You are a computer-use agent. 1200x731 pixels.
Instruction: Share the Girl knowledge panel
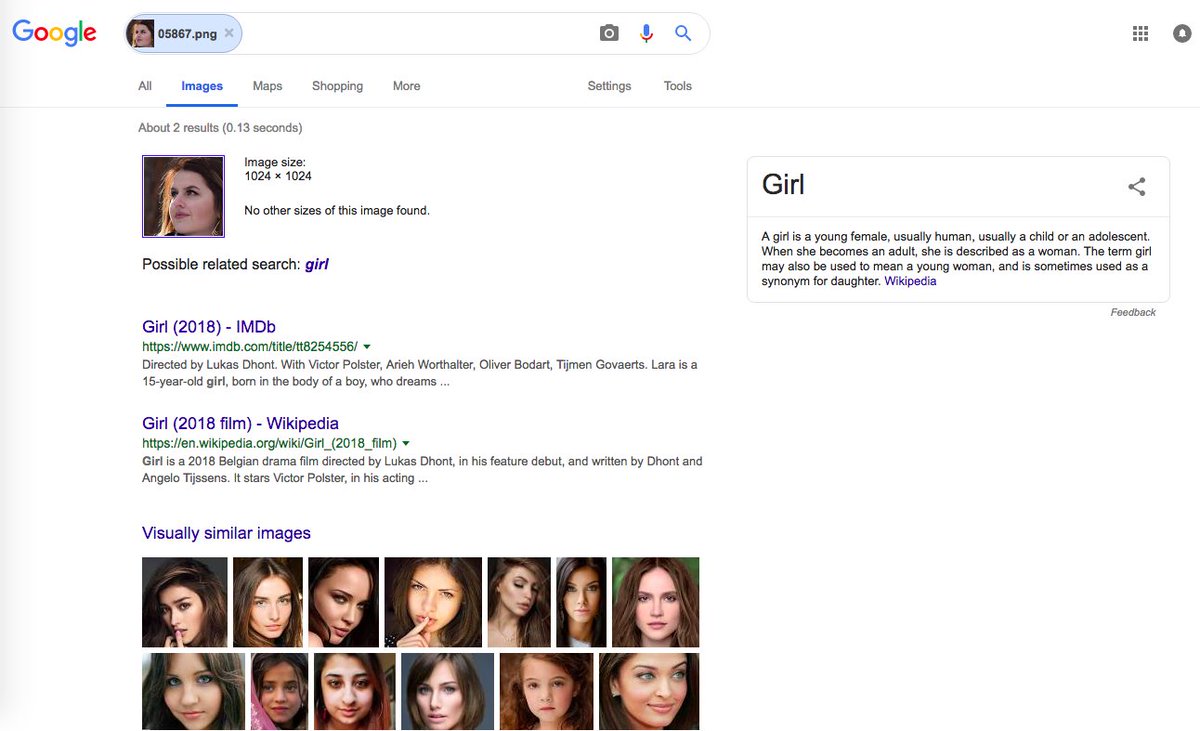[1137, 187]
